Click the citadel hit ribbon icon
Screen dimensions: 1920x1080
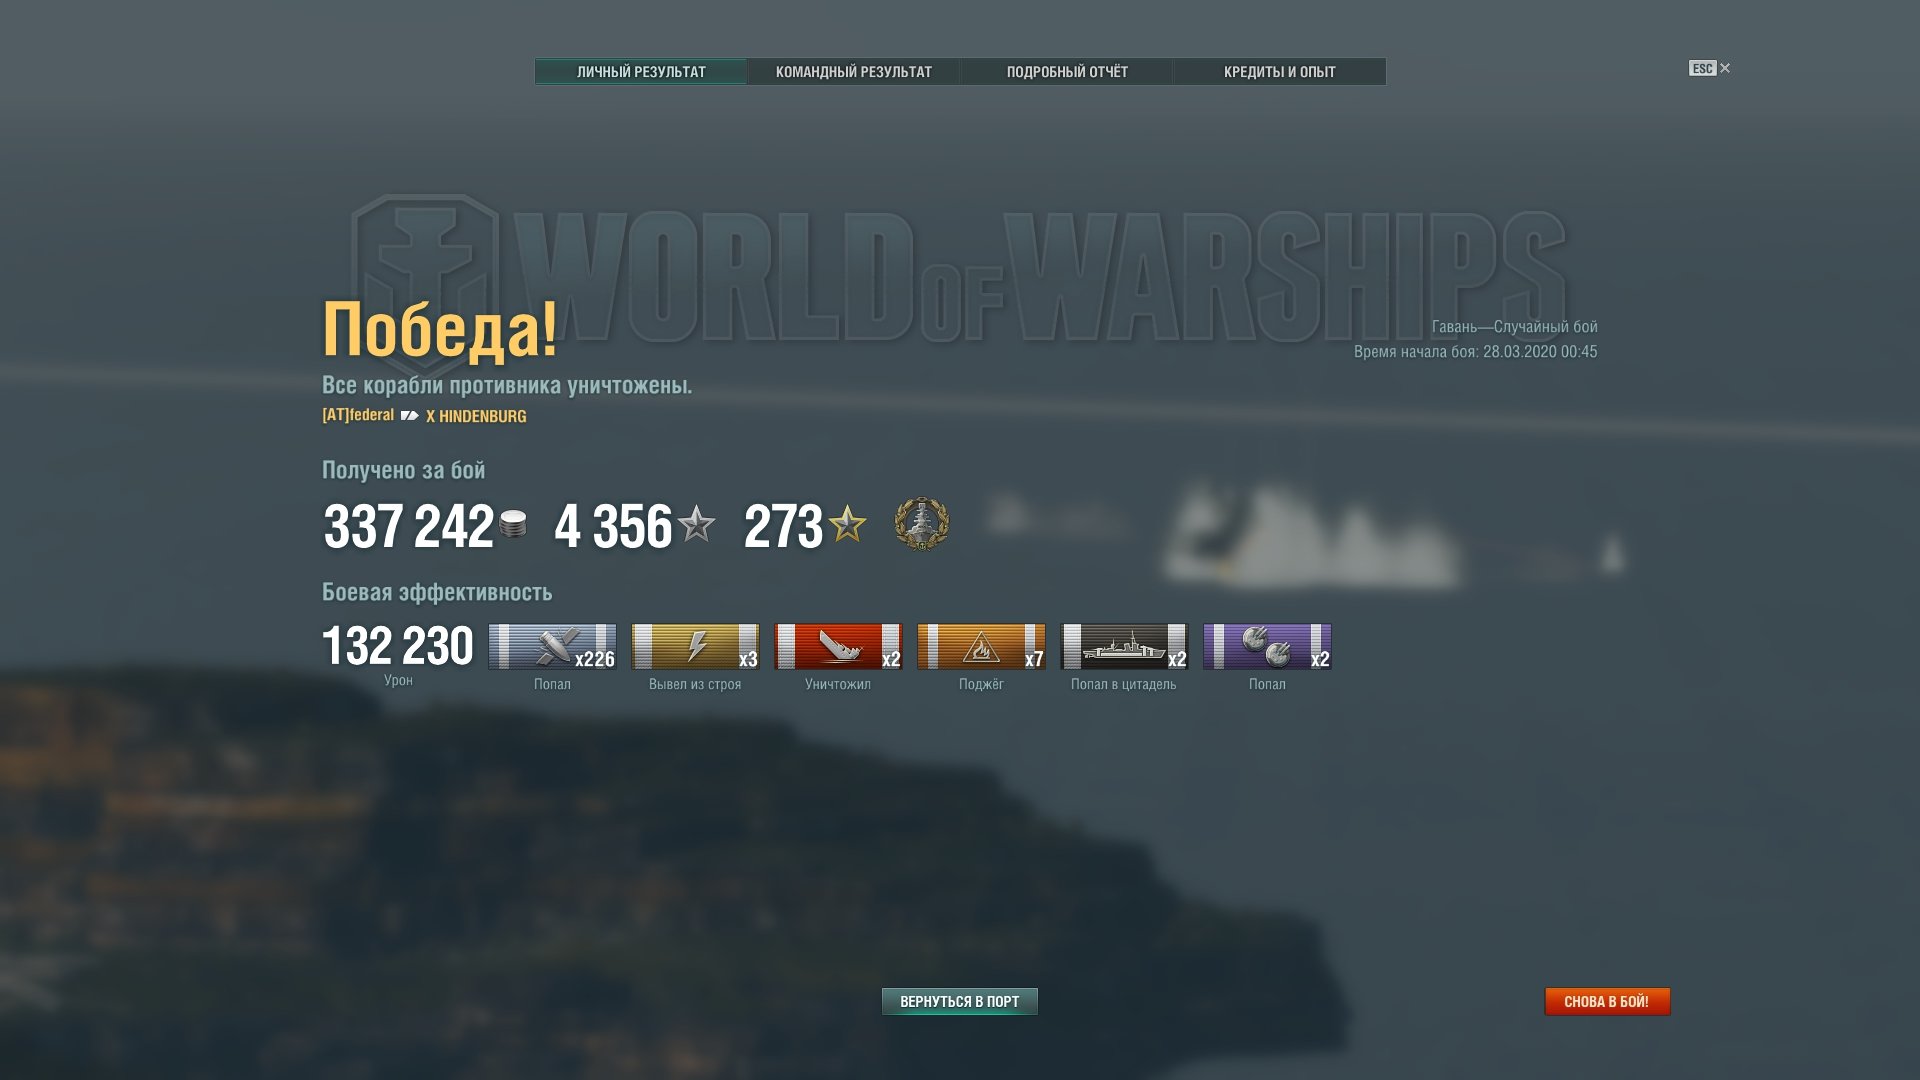pos(1124,646)
